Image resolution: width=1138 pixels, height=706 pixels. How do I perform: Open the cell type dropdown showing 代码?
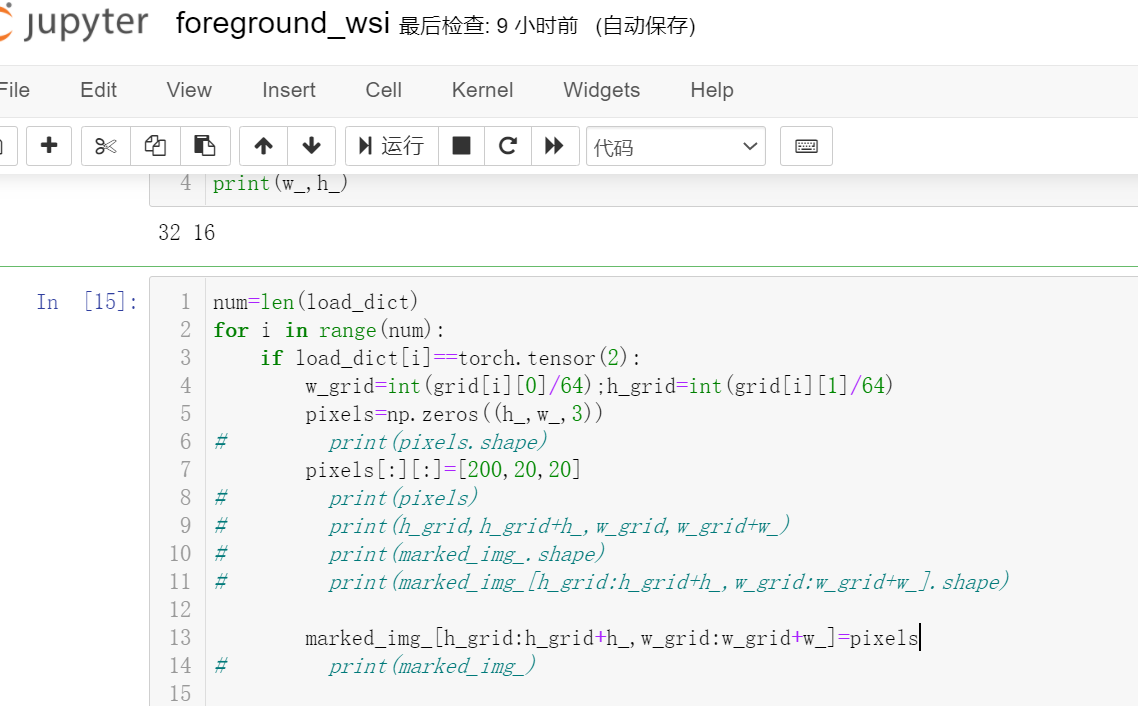tap(676, 145)
